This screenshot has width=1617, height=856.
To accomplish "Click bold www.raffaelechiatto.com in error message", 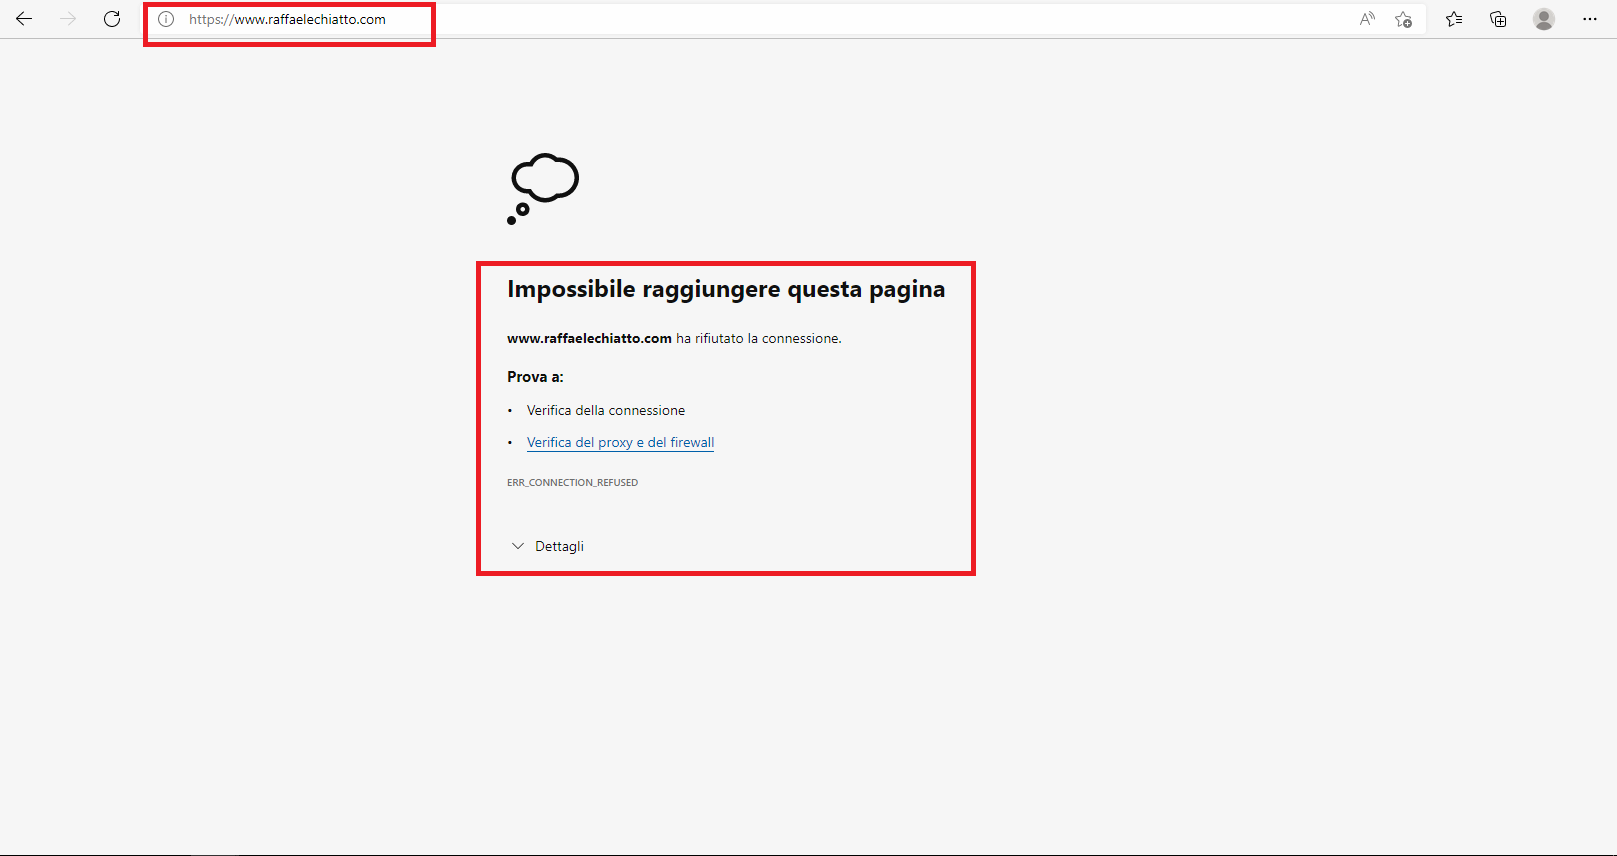I will pyautogui.click(x=589, y=338).
